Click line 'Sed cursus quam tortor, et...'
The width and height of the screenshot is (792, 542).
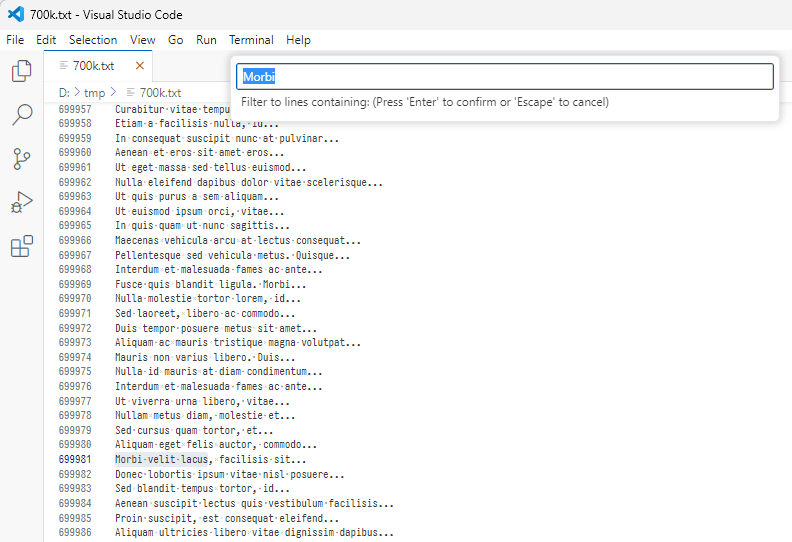[194, 430]
